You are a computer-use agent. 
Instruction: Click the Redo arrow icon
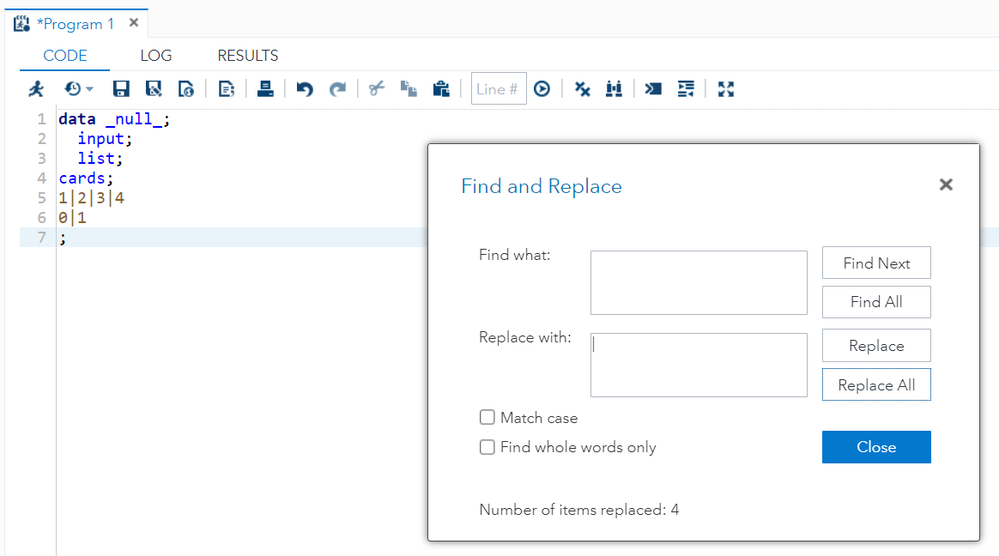click(x=338, y=89)
